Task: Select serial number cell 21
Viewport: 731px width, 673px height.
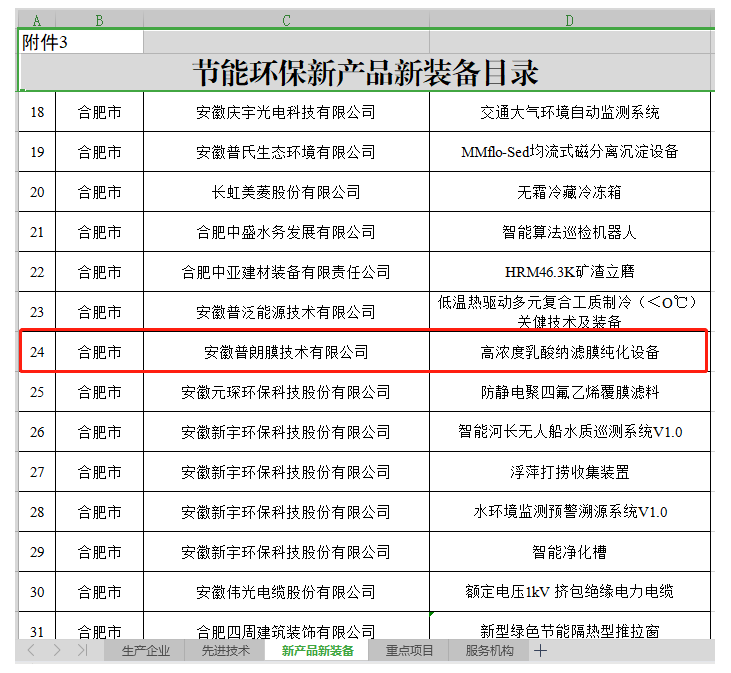Action: point(37,232)
